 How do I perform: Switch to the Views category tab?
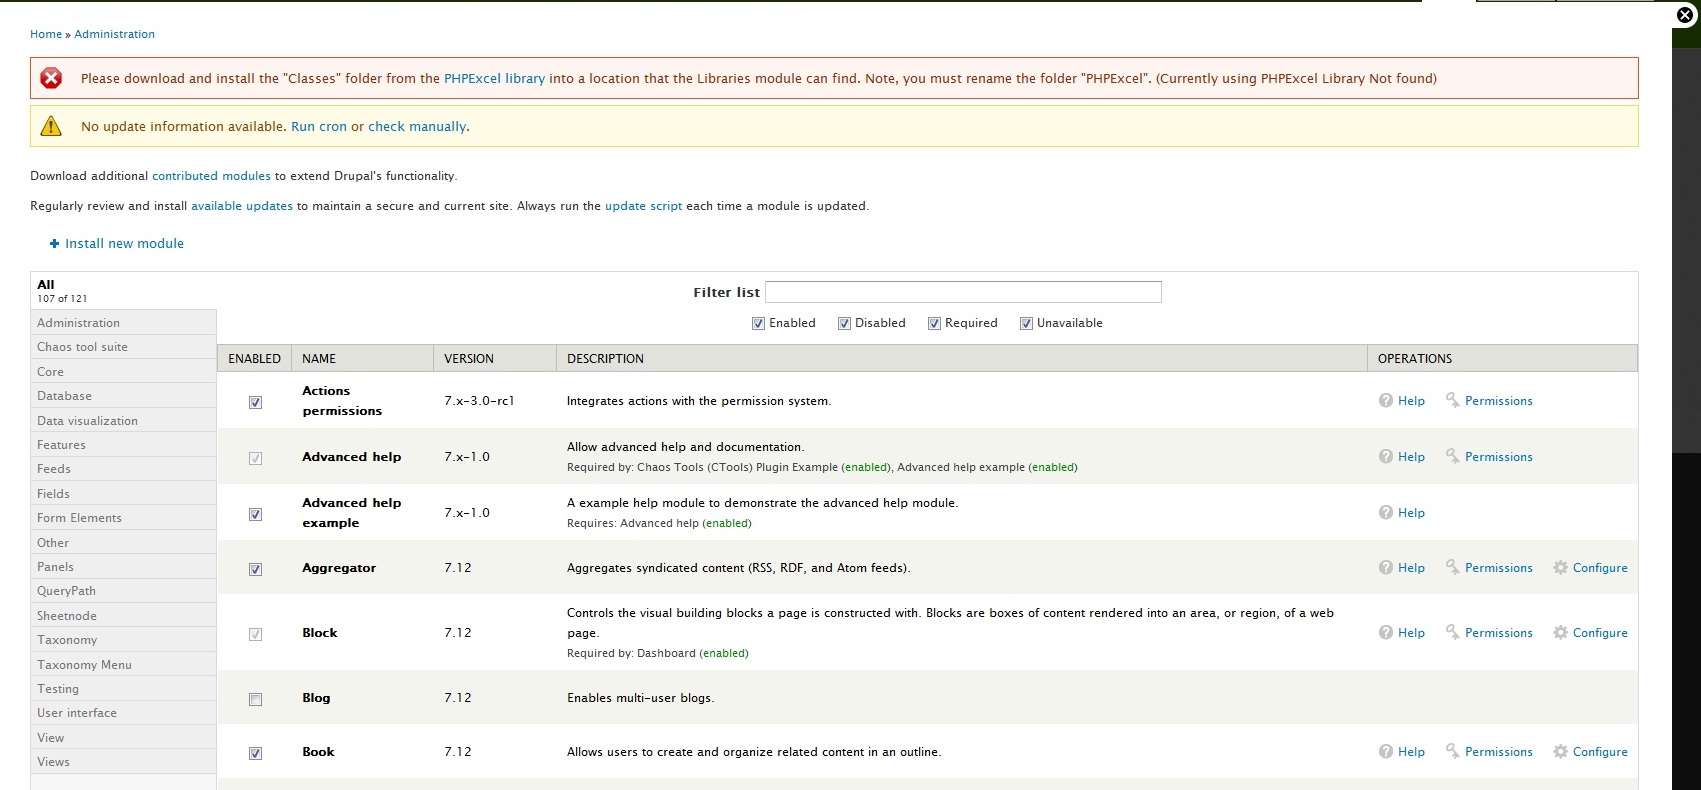53,762
